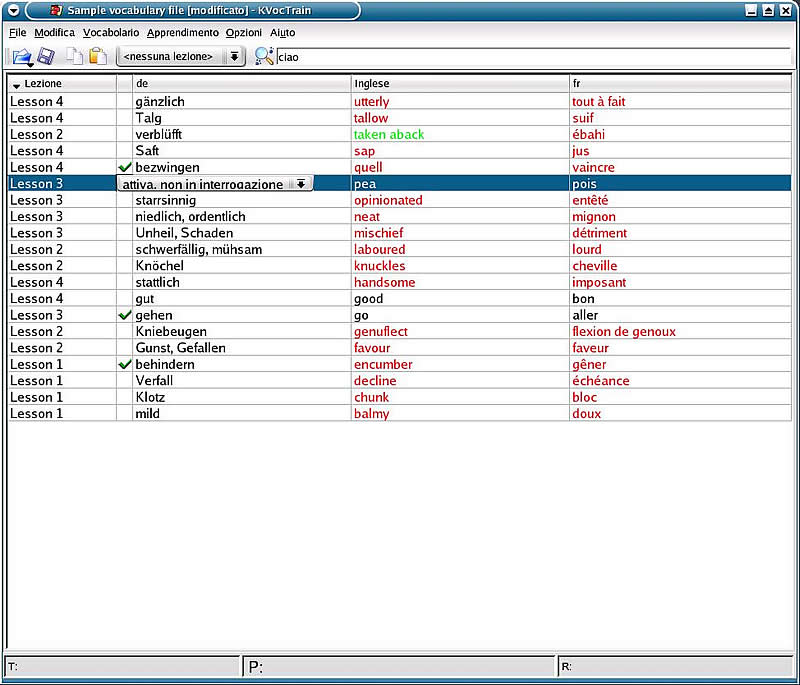Toggle the check mark on bezwingen row
This screenshot has width=800, height=685.
[x=124, y=167]
